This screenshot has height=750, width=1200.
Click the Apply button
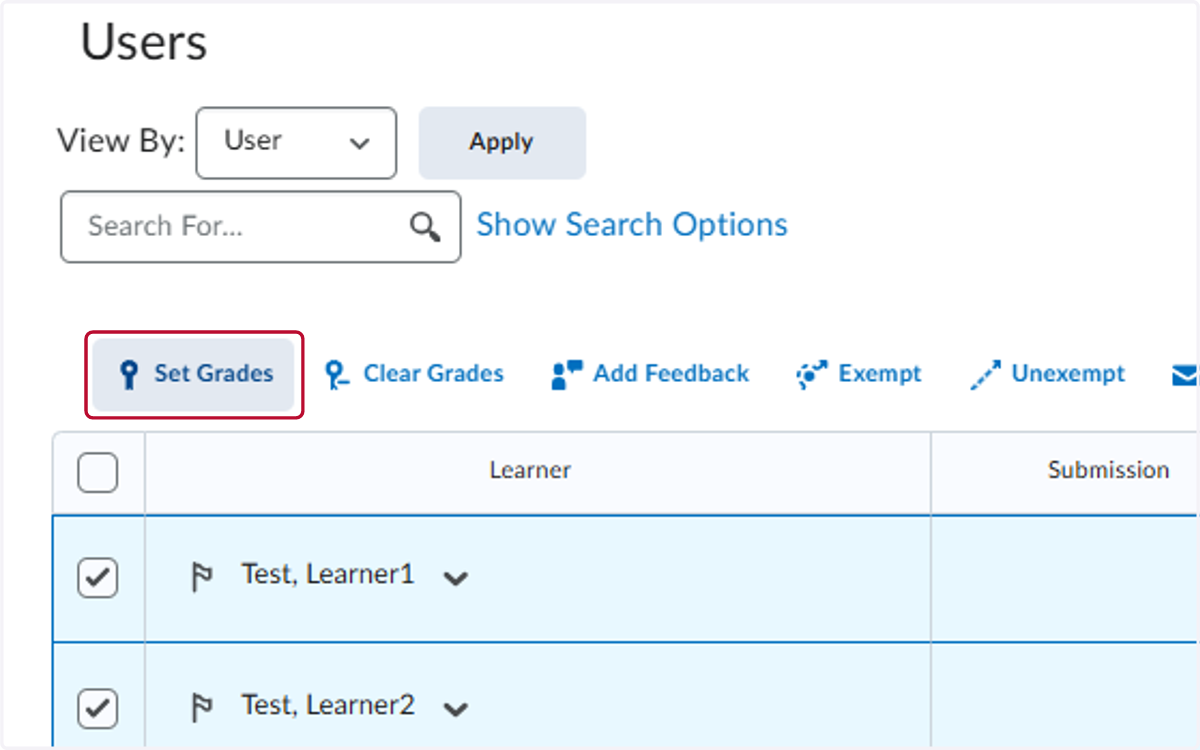click(x=502, y=143)
